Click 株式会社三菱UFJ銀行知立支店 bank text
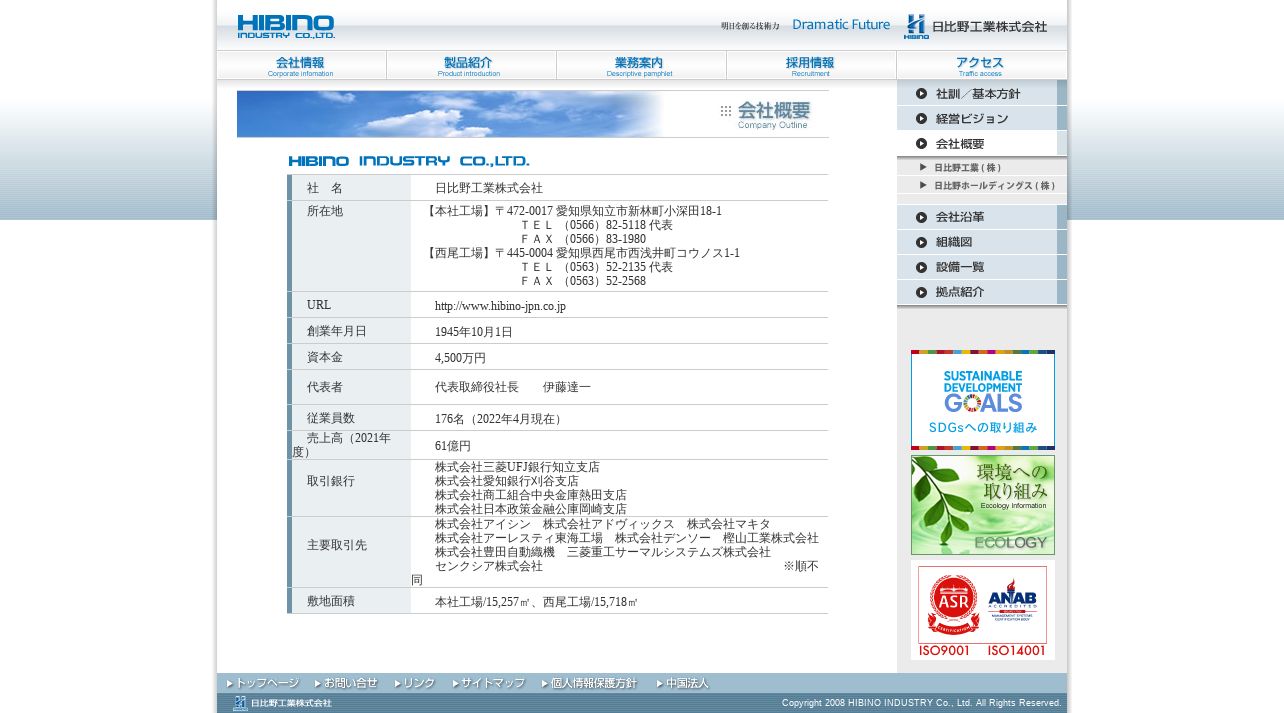 point(517,467)
